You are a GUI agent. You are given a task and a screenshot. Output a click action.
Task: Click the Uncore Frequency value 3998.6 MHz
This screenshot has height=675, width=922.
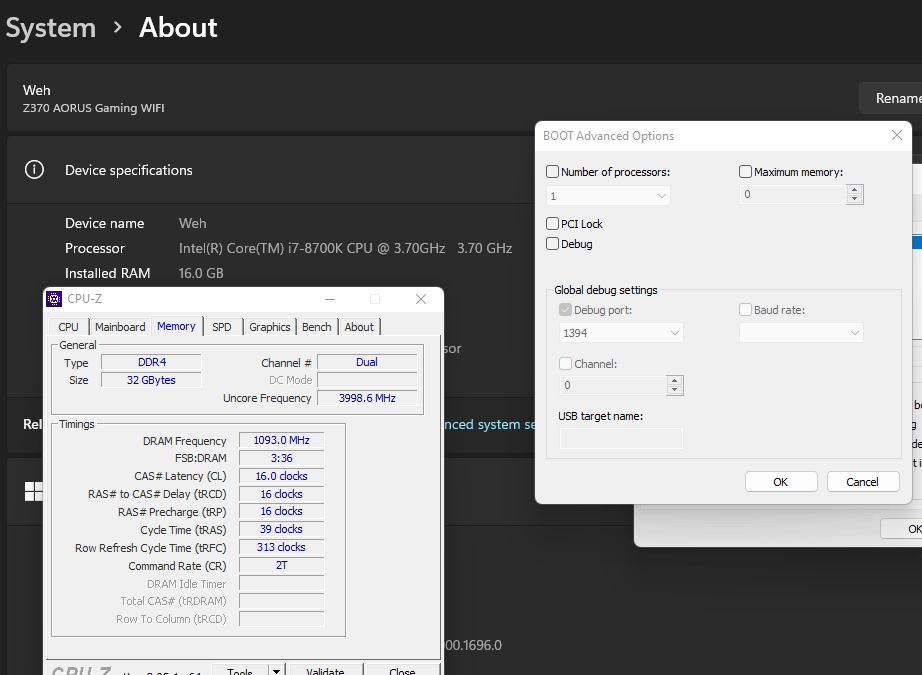coord(367,398)
